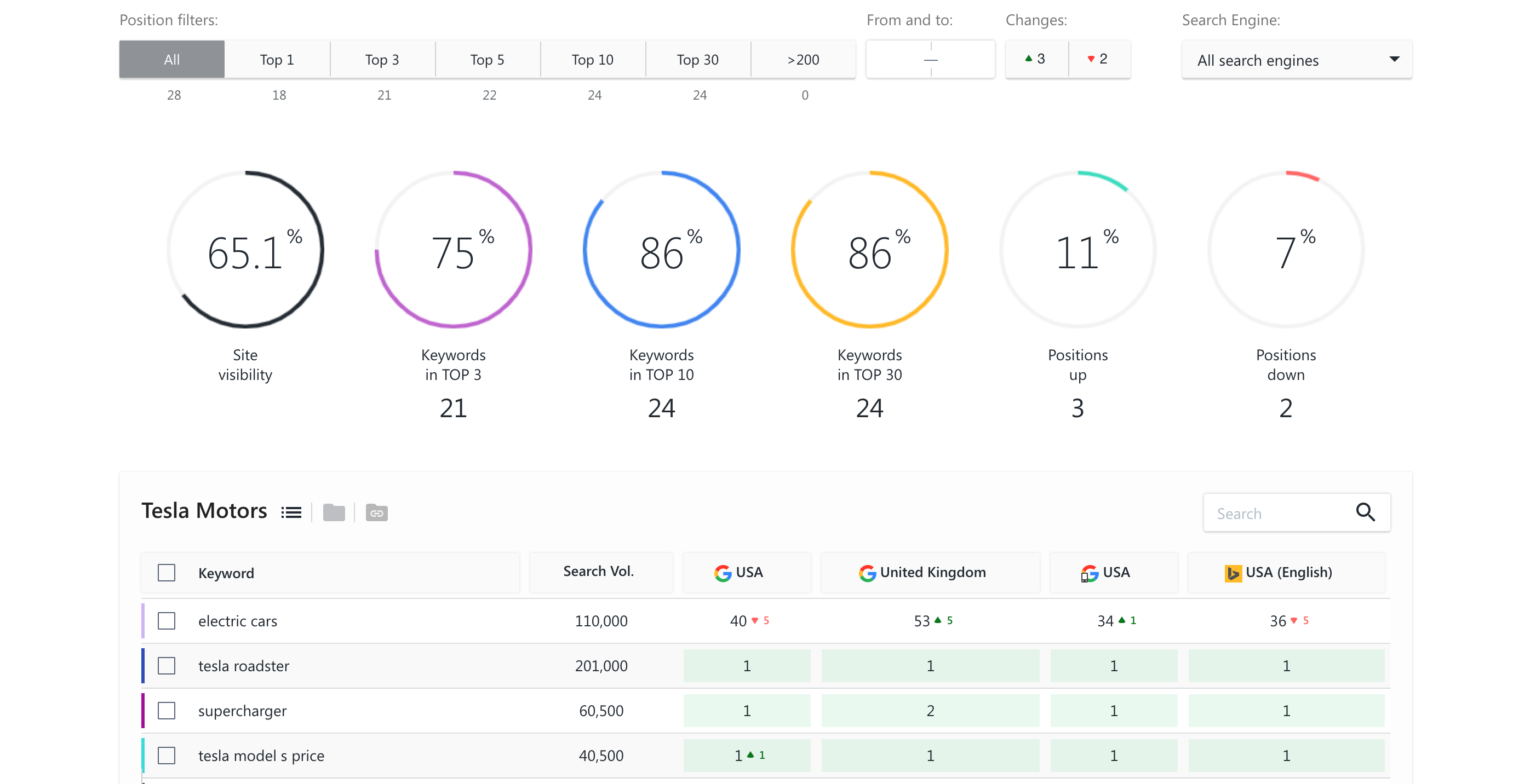Click the Google icon in the United Kingdom column

click(x=866, y=572)
